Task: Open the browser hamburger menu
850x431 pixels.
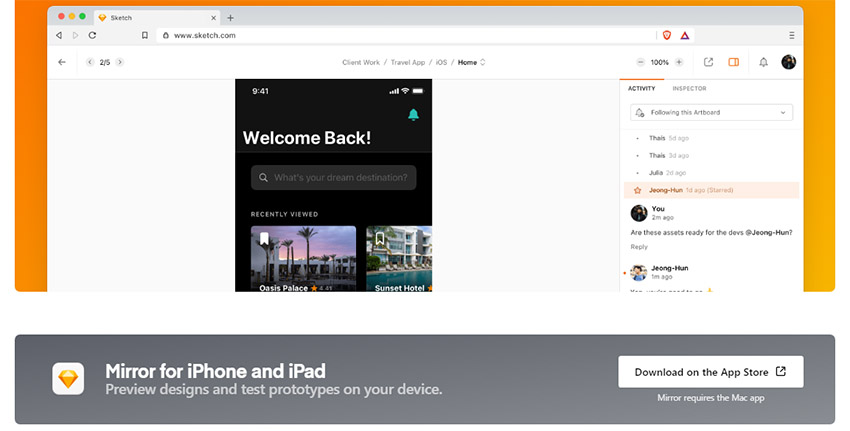Action: tap(791, 35)
